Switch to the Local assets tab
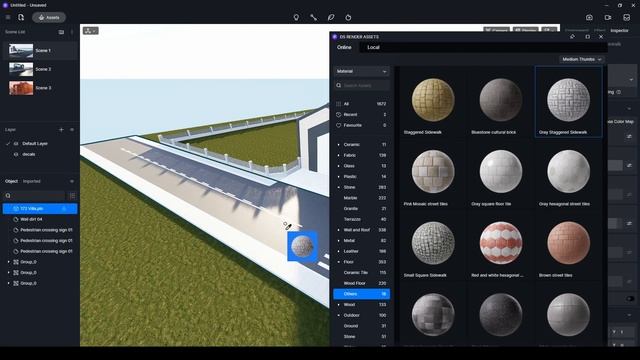The height and width of the screenshot is (360, 640). click(373, 47)
